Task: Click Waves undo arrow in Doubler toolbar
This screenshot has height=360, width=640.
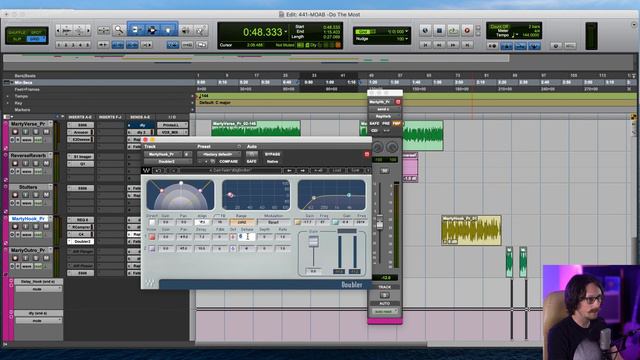Action: tap(158, 171)
